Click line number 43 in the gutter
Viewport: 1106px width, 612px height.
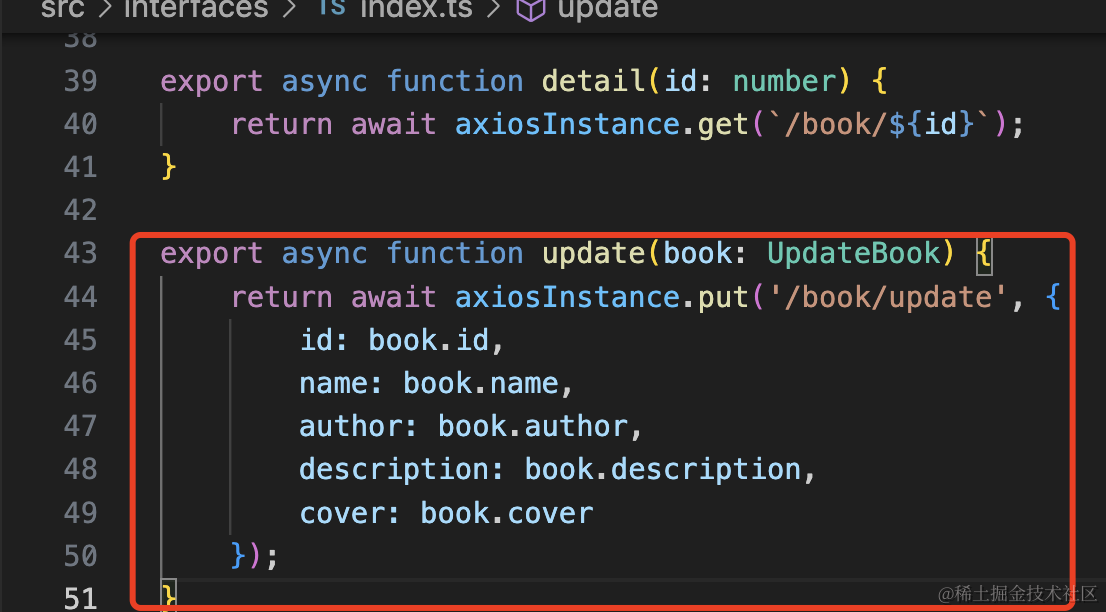pyautogui.click(x=80, y=254)
